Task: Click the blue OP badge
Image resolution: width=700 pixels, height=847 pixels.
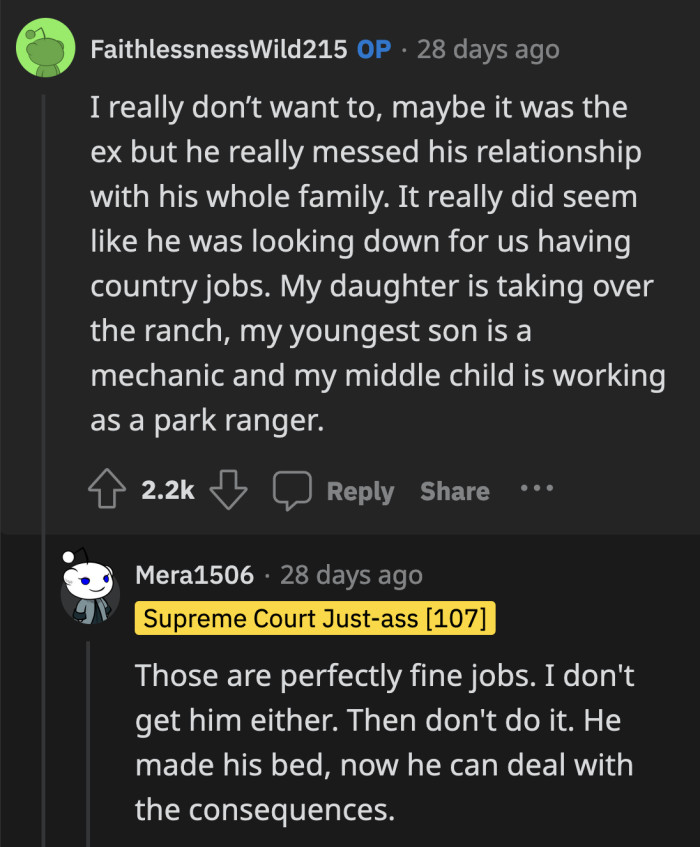Action: point(372,48)
